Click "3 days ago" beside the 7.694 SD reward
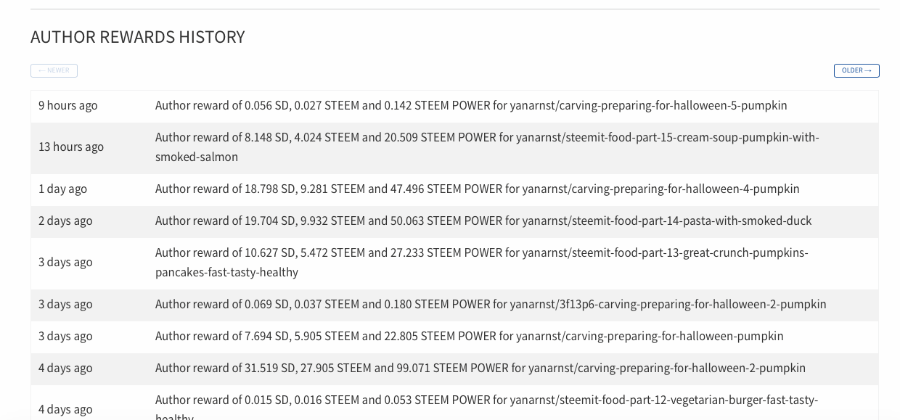The height and width of the screenshot is (420, 900). coord(65,336)
